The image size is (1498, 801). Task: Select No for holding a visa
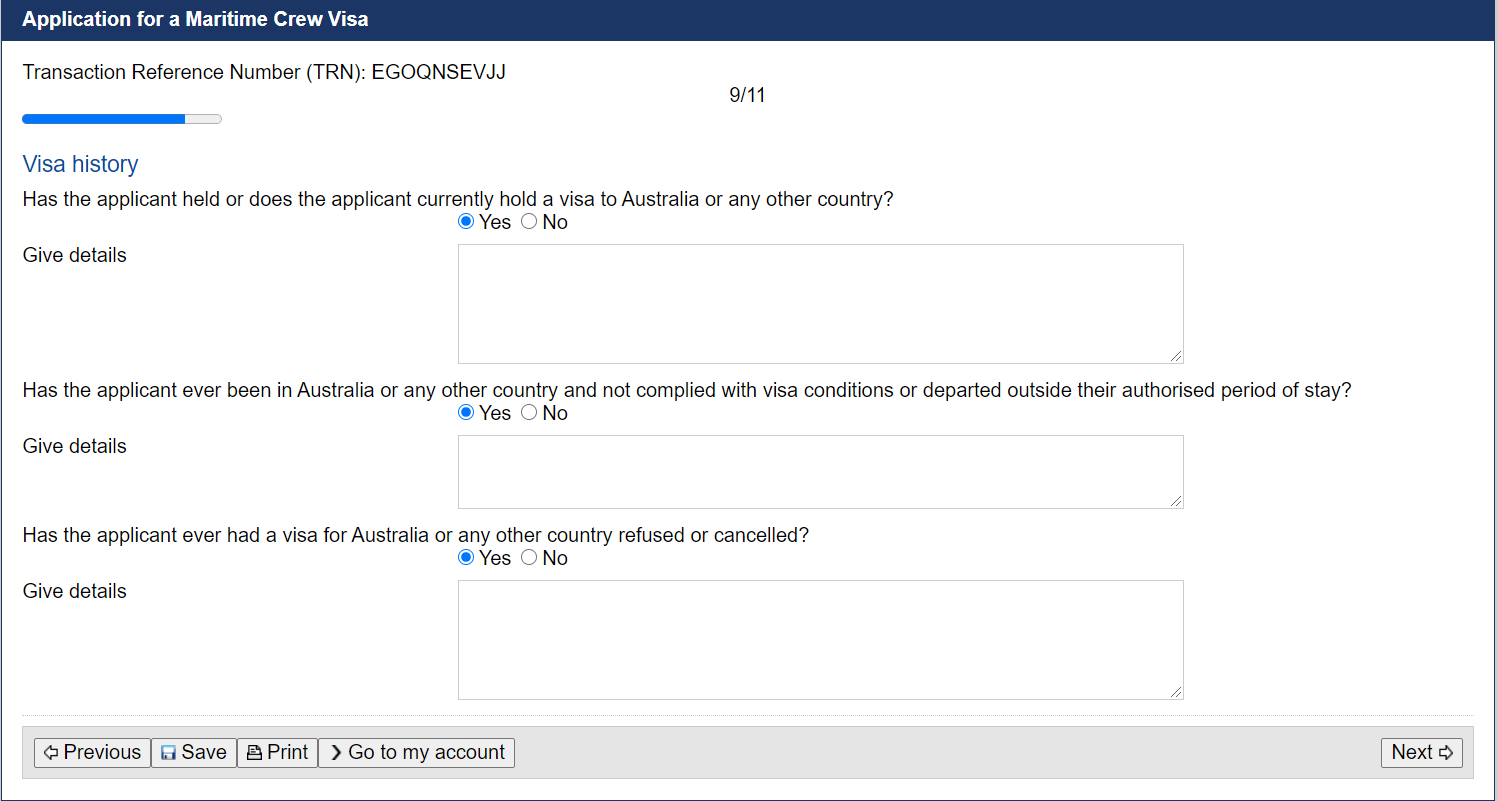[529, 222]
